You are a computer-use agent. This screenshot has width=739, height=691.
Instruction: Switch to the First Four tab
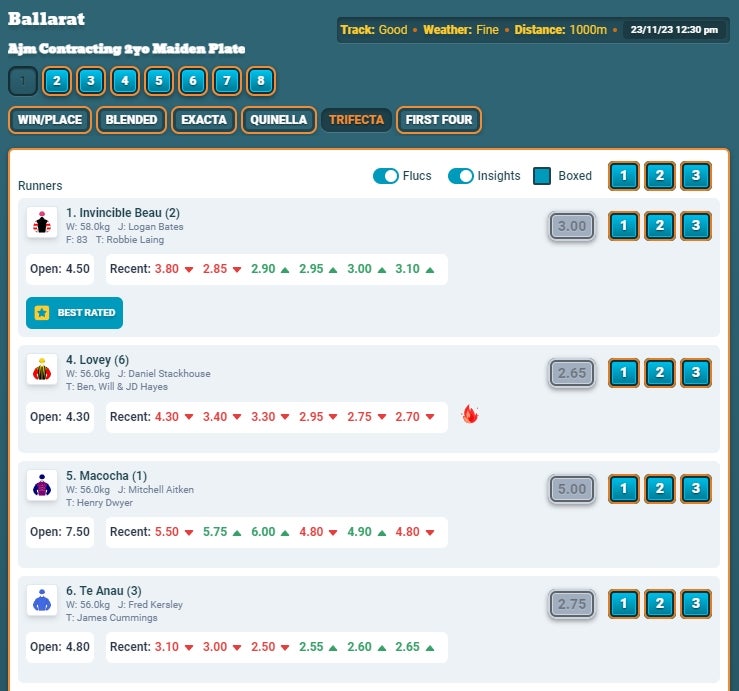(439, 120)
